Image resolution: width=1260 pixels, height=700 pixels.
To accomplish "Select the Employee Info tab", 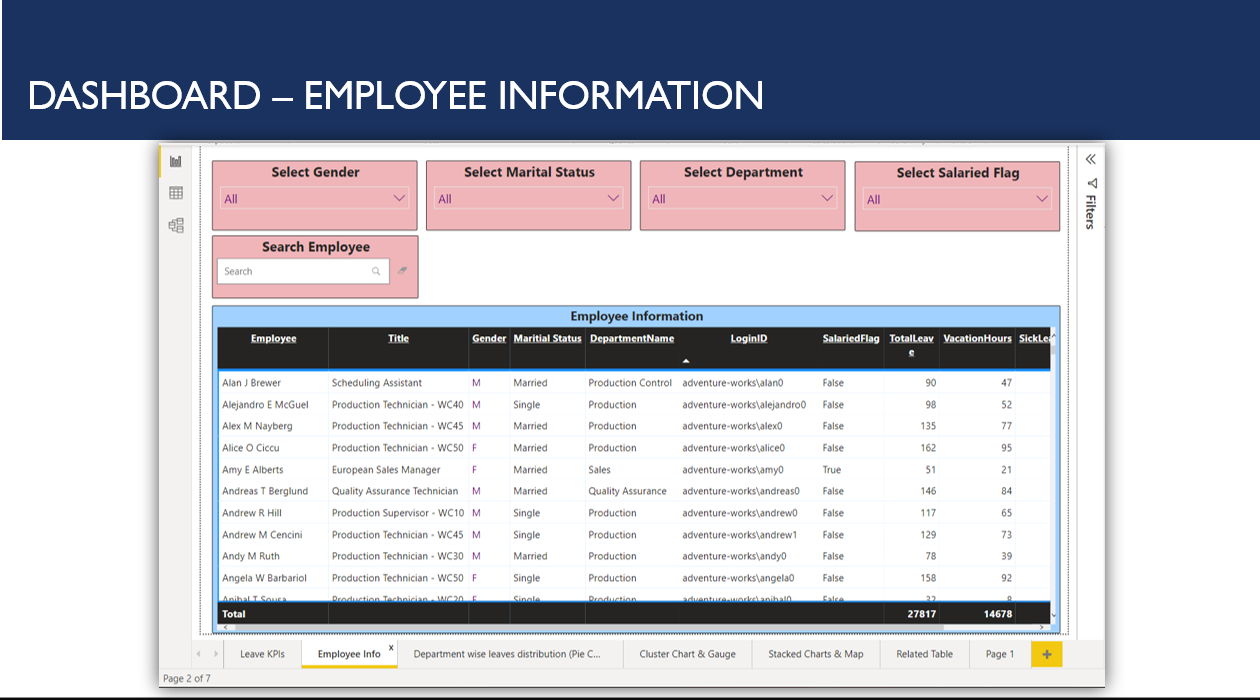I will (x=349, y=654).
